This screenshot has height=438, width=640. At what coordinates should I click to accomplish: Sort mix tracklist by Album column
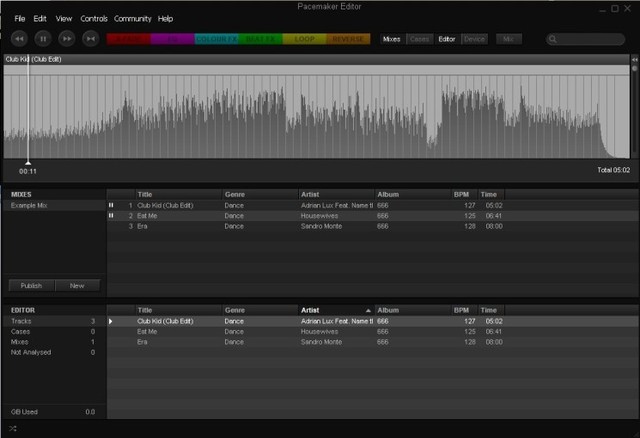(413, 194)
